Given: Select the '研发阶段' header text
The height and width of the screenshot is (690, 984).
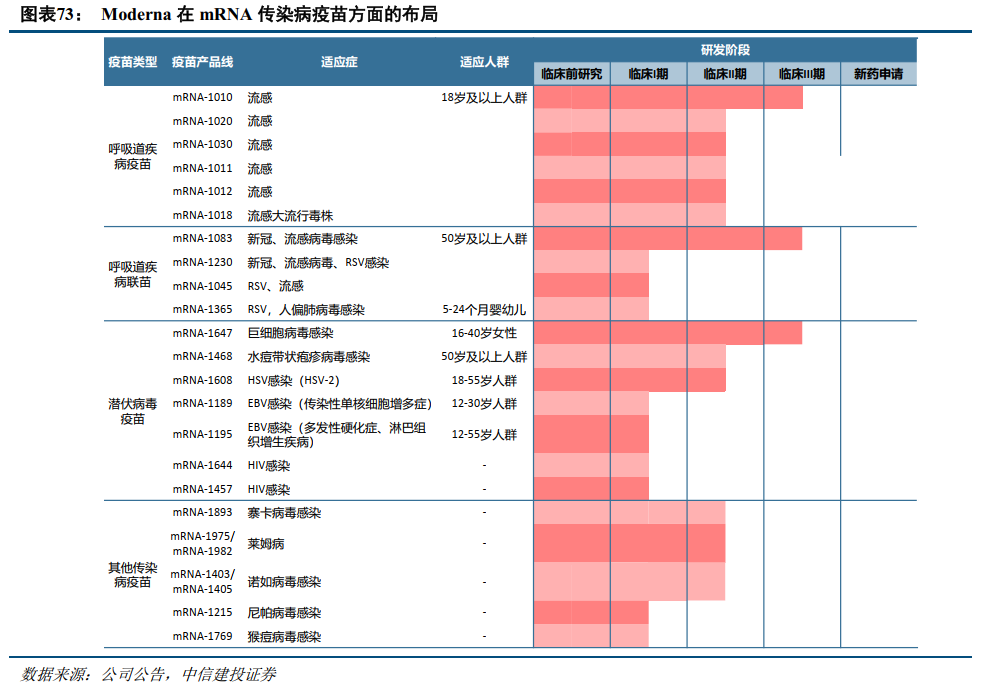Looking at the screenshot, I should [725, 50].
